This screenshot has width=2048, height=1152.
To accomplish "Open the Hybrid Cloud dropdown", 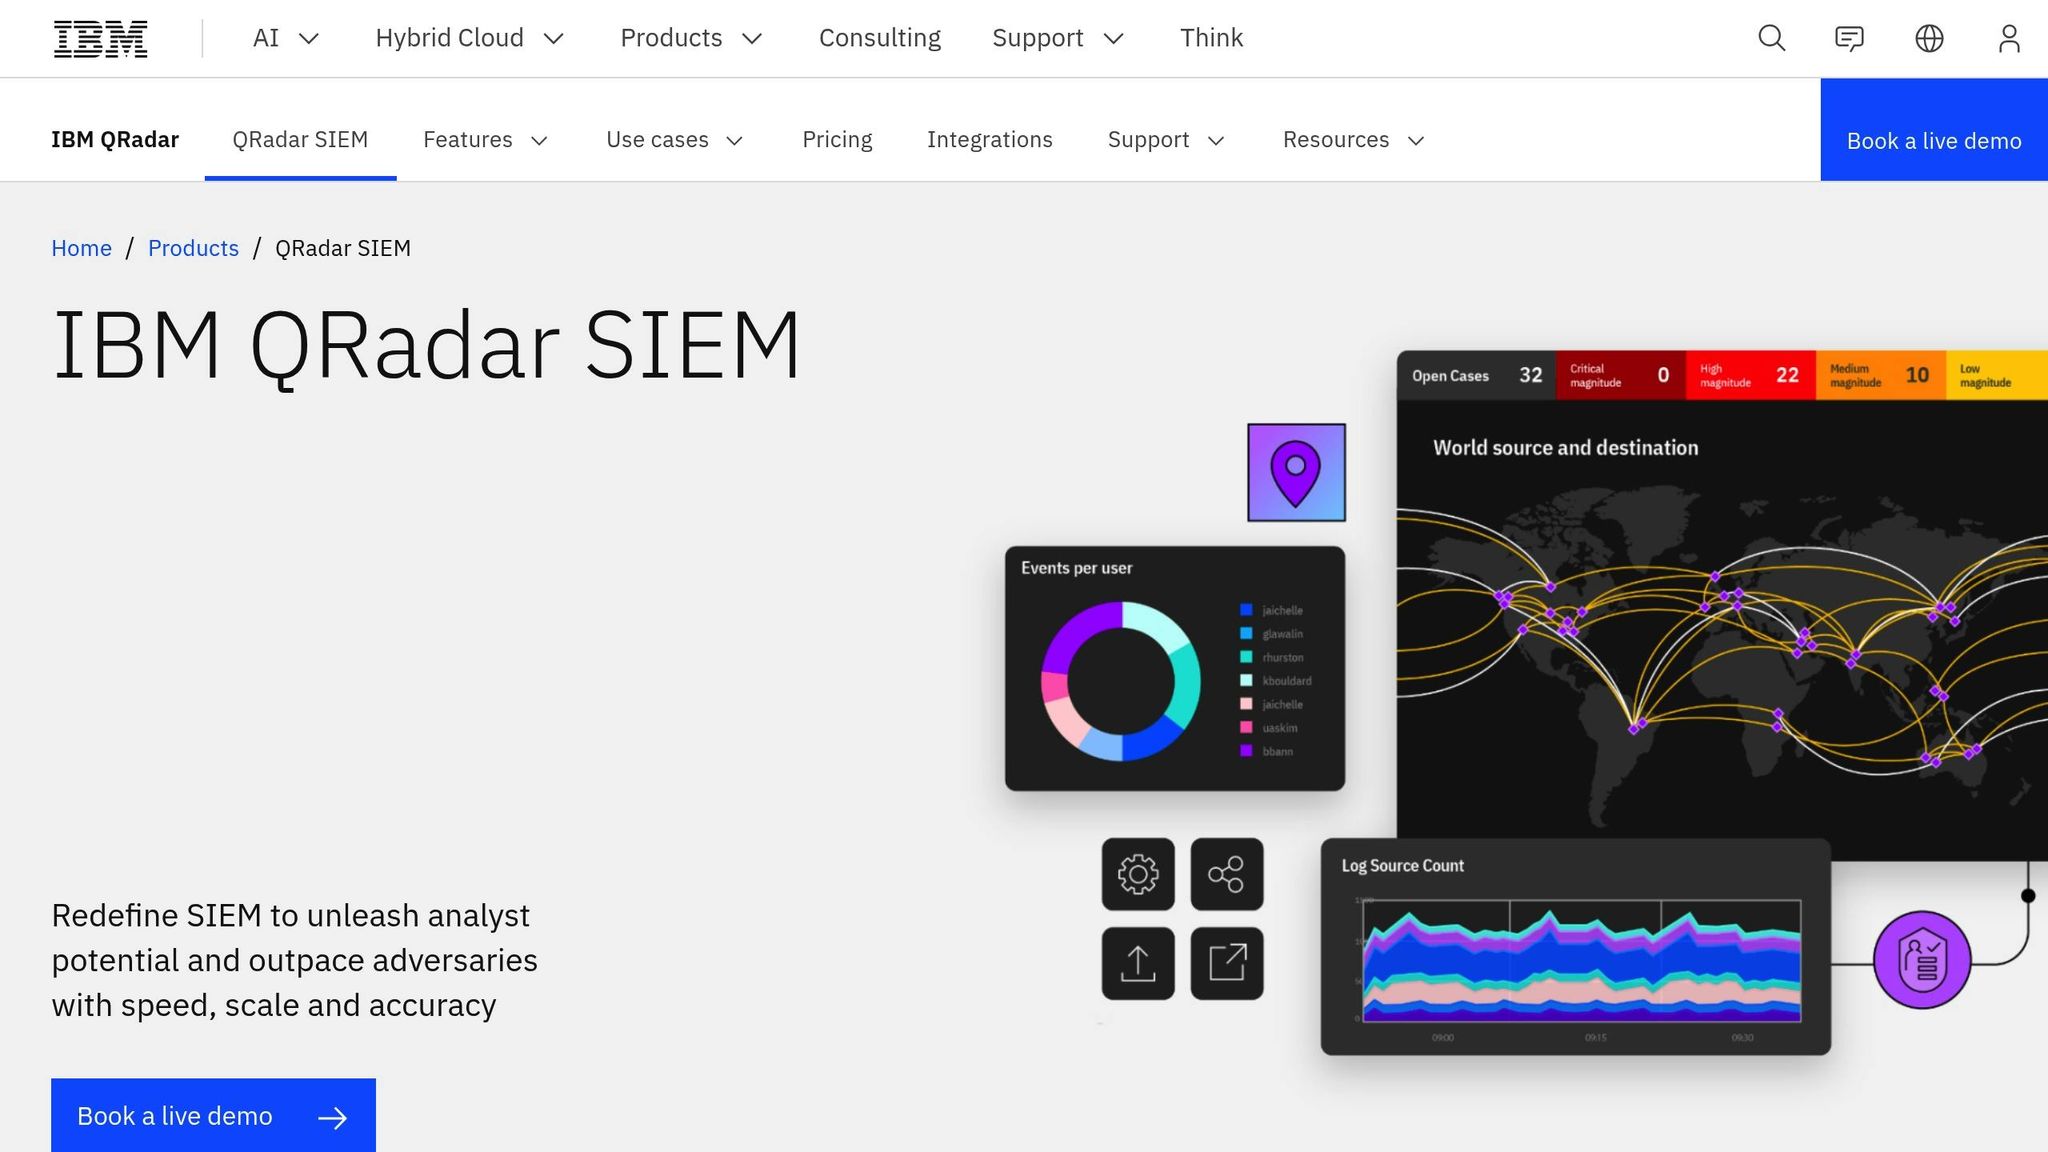I will 469,38.
